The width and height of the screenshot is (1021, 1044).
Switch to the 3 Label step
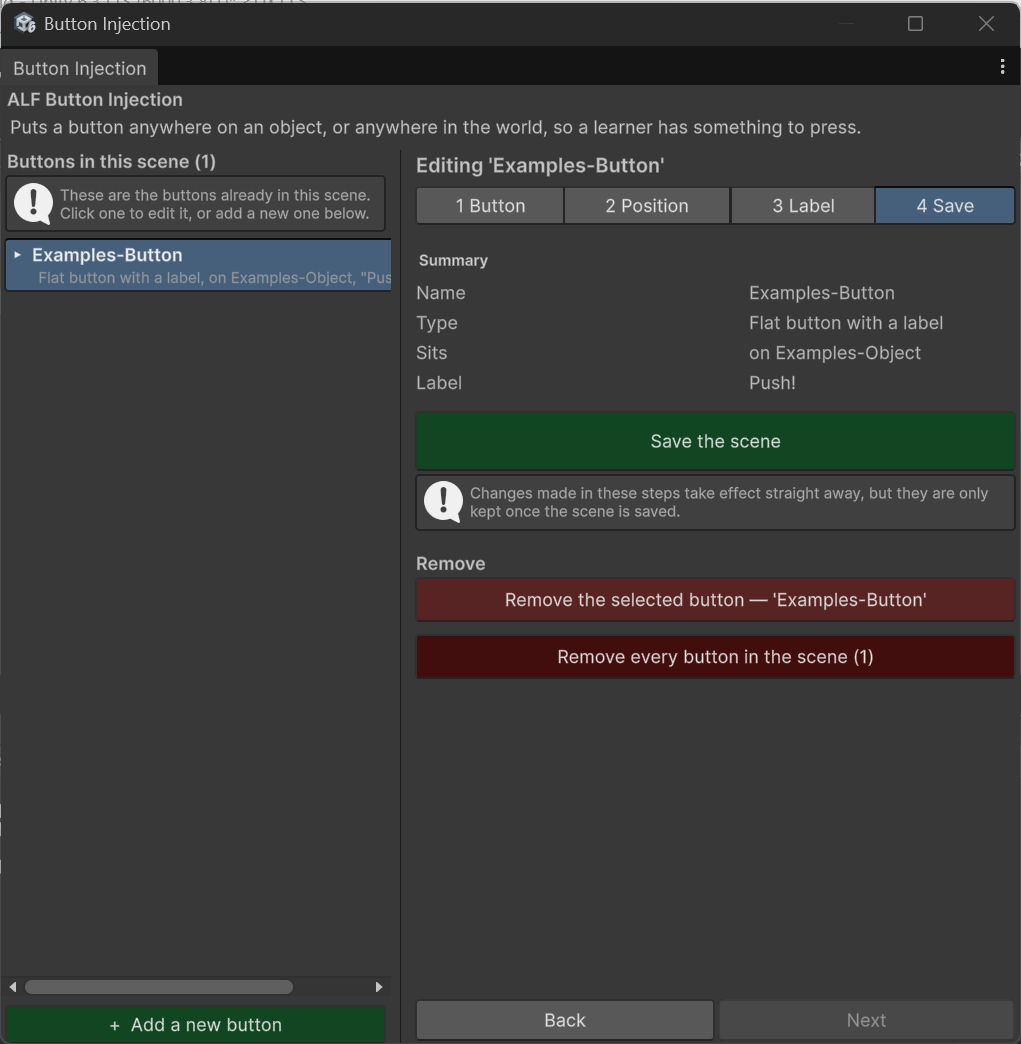pyautogui.click(x=803, y=206)
